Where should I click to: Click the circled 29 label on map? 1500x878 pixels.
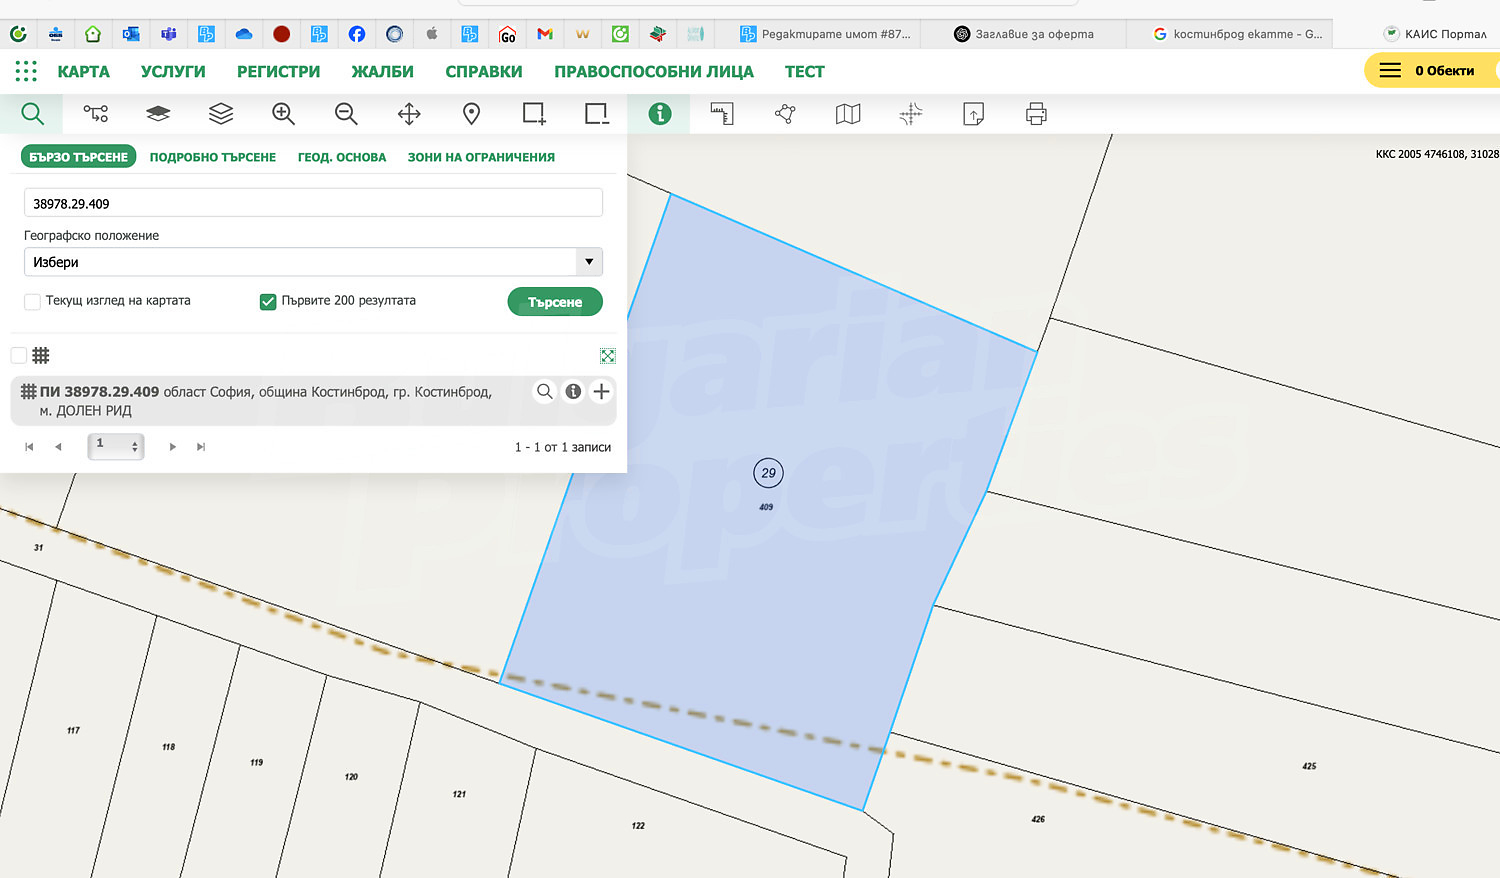(x=768, y=473)
